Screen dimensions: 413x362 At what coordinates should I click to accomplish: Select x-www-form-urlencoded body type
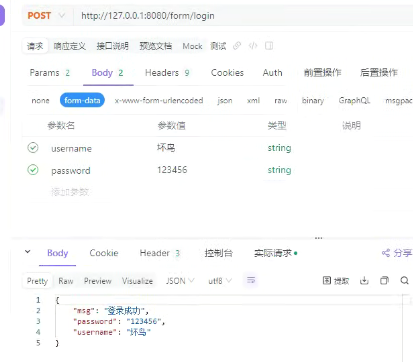(159, 100)
